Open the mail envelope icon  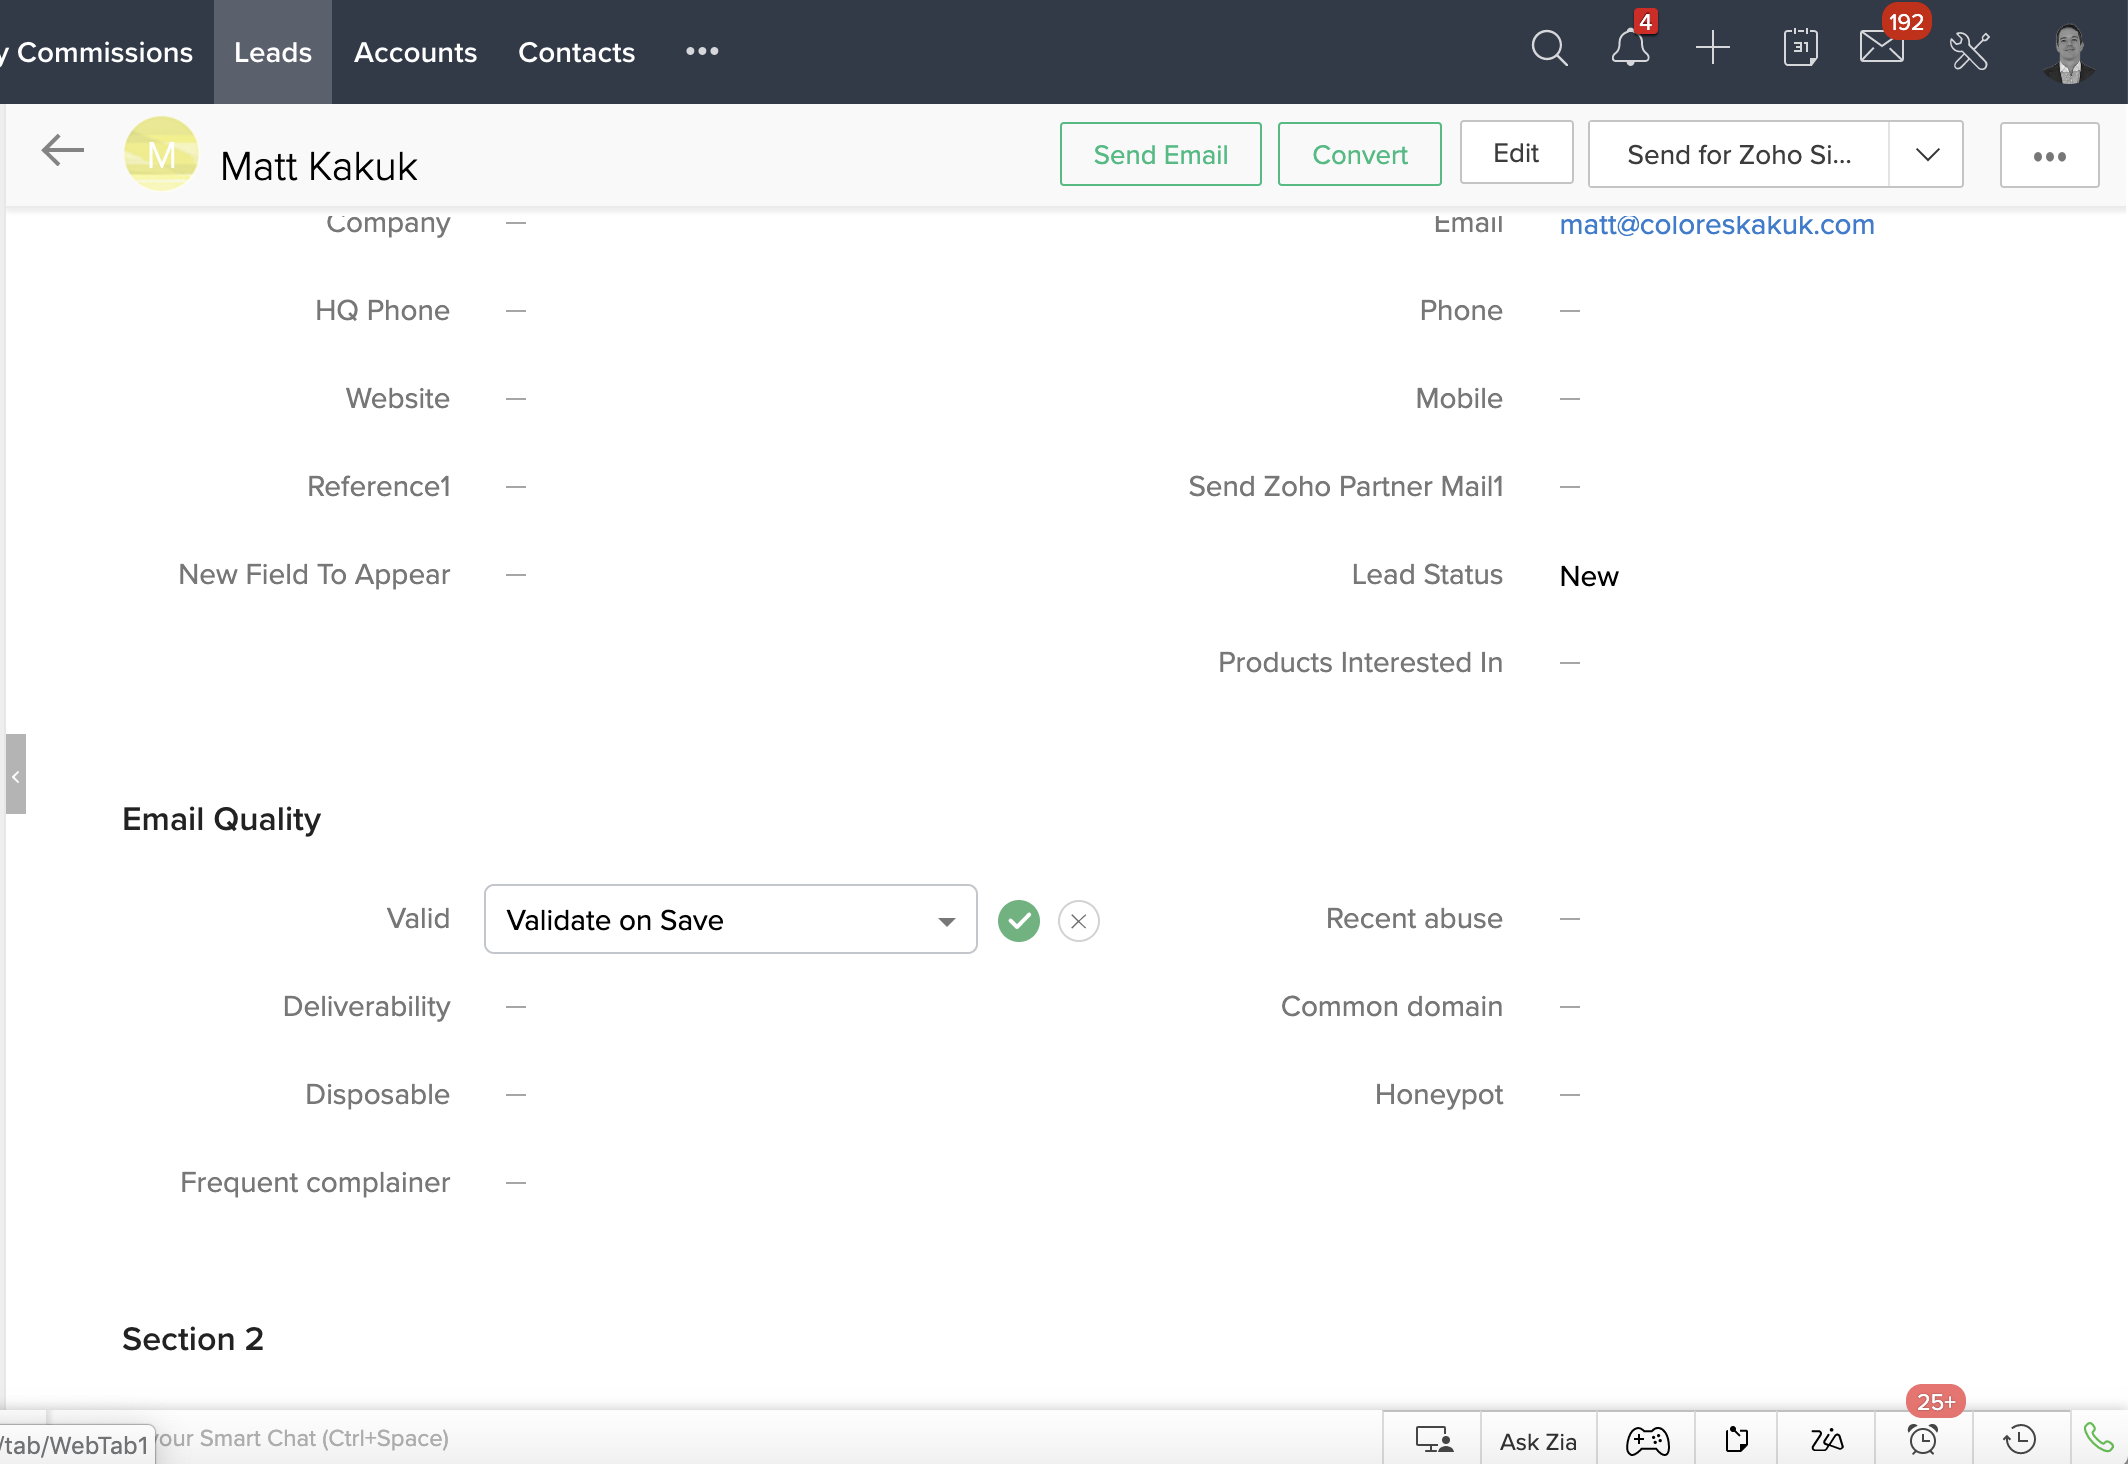coord(1881,49)
